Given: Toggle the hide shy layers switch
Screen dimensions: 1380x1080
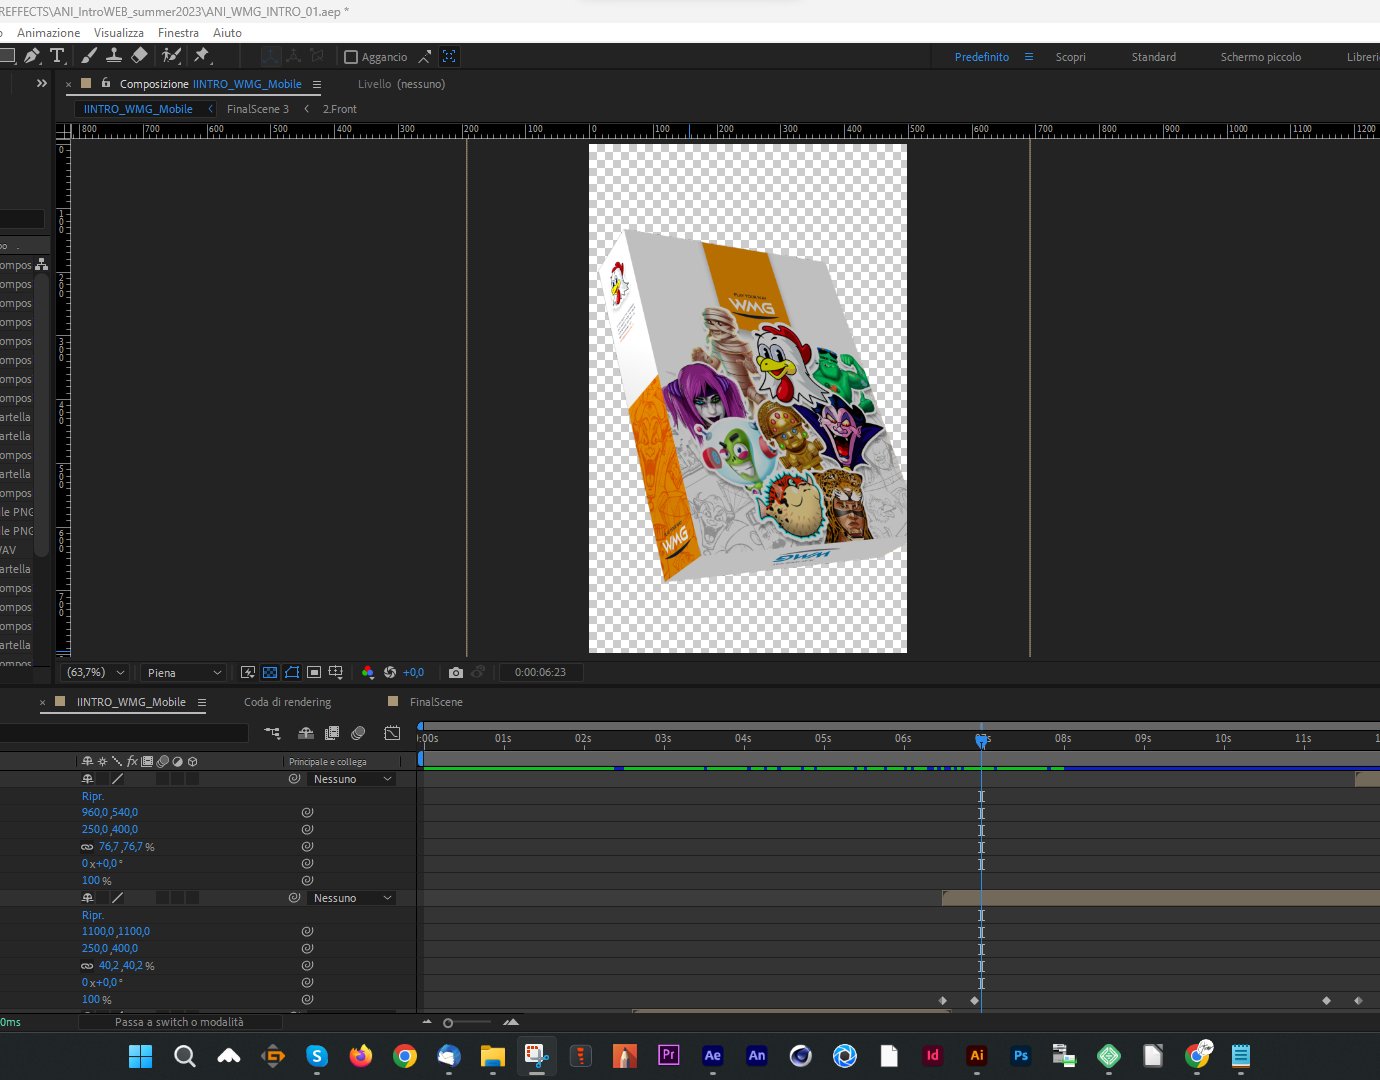Looking at the screenshot, I should coord(306,733).
